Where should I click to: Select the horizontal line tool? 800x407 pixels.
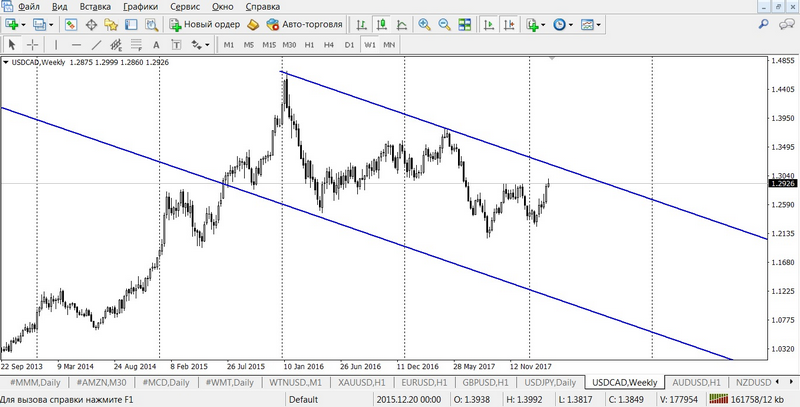pos(75,44)
